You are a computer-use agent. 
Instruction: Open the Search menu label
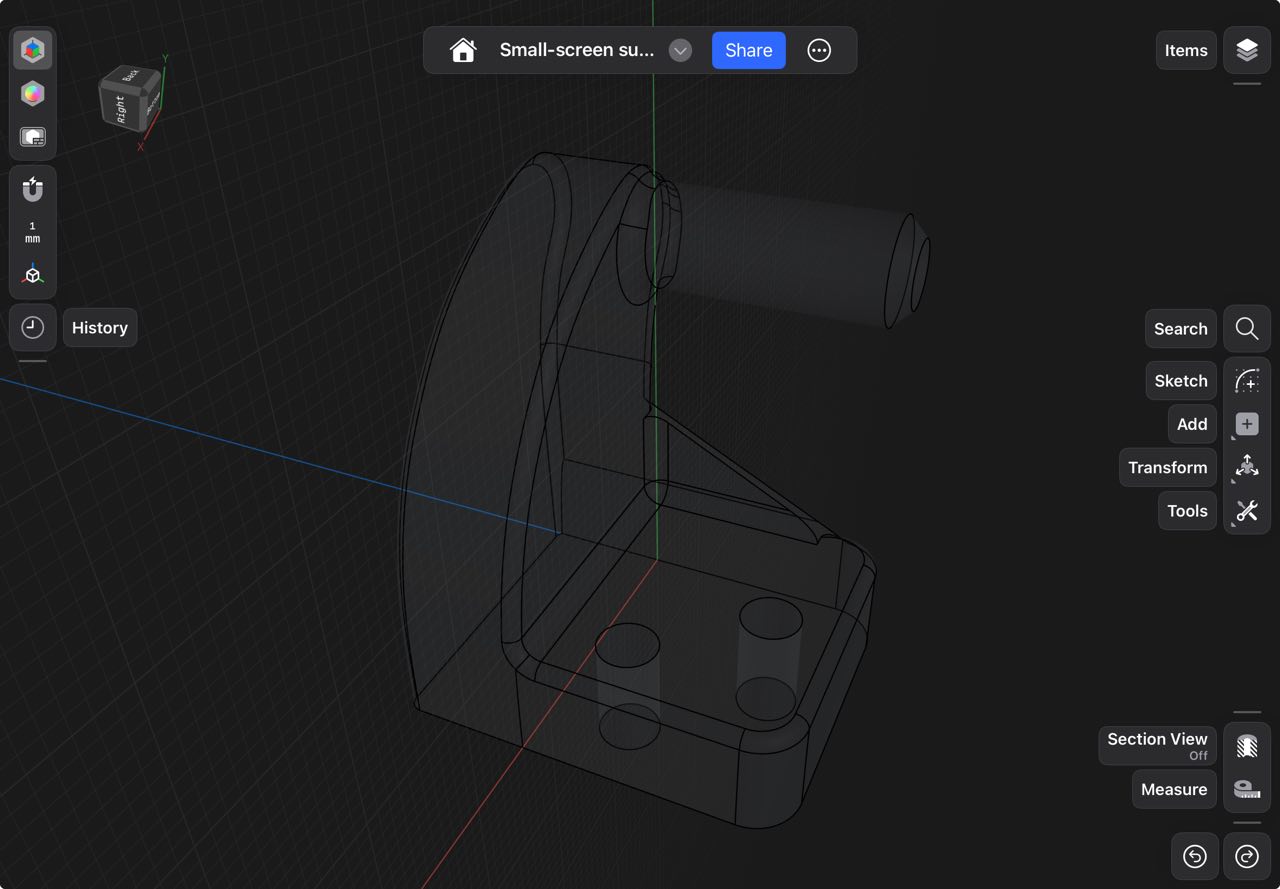pyautogui.click(x=1180, y=329)
